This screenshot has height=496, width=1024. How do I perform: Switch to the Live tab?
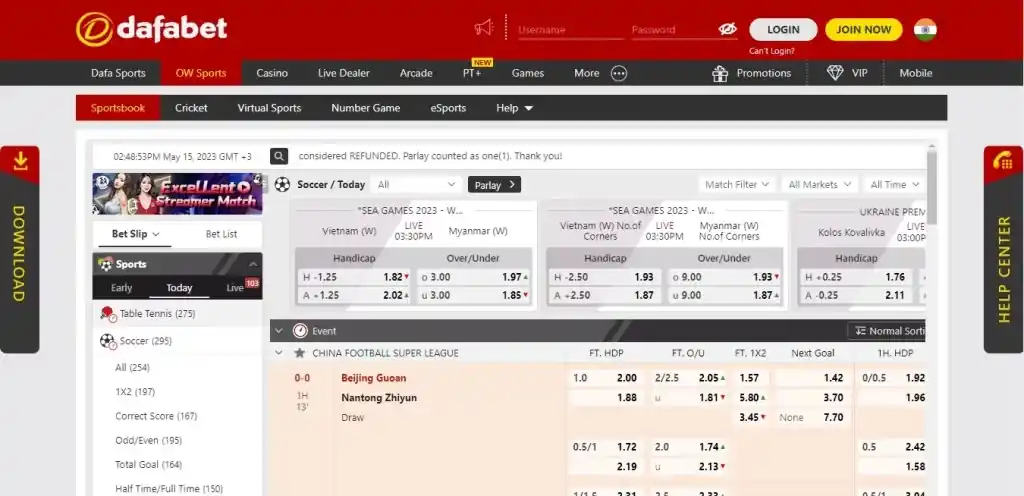coord(236,288)
